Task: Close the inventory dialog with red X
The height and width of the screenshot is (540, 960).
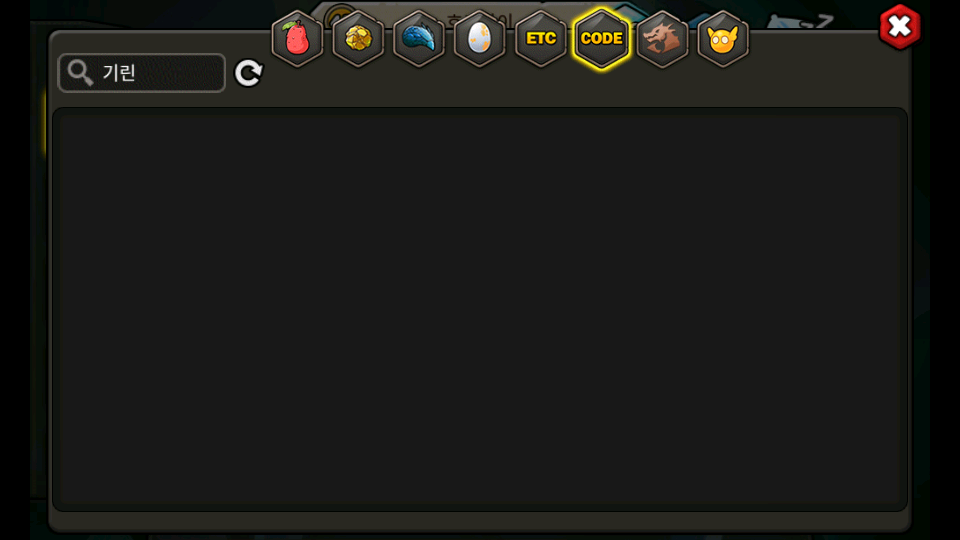Action: pyautogui.click(x=899, y=27)
